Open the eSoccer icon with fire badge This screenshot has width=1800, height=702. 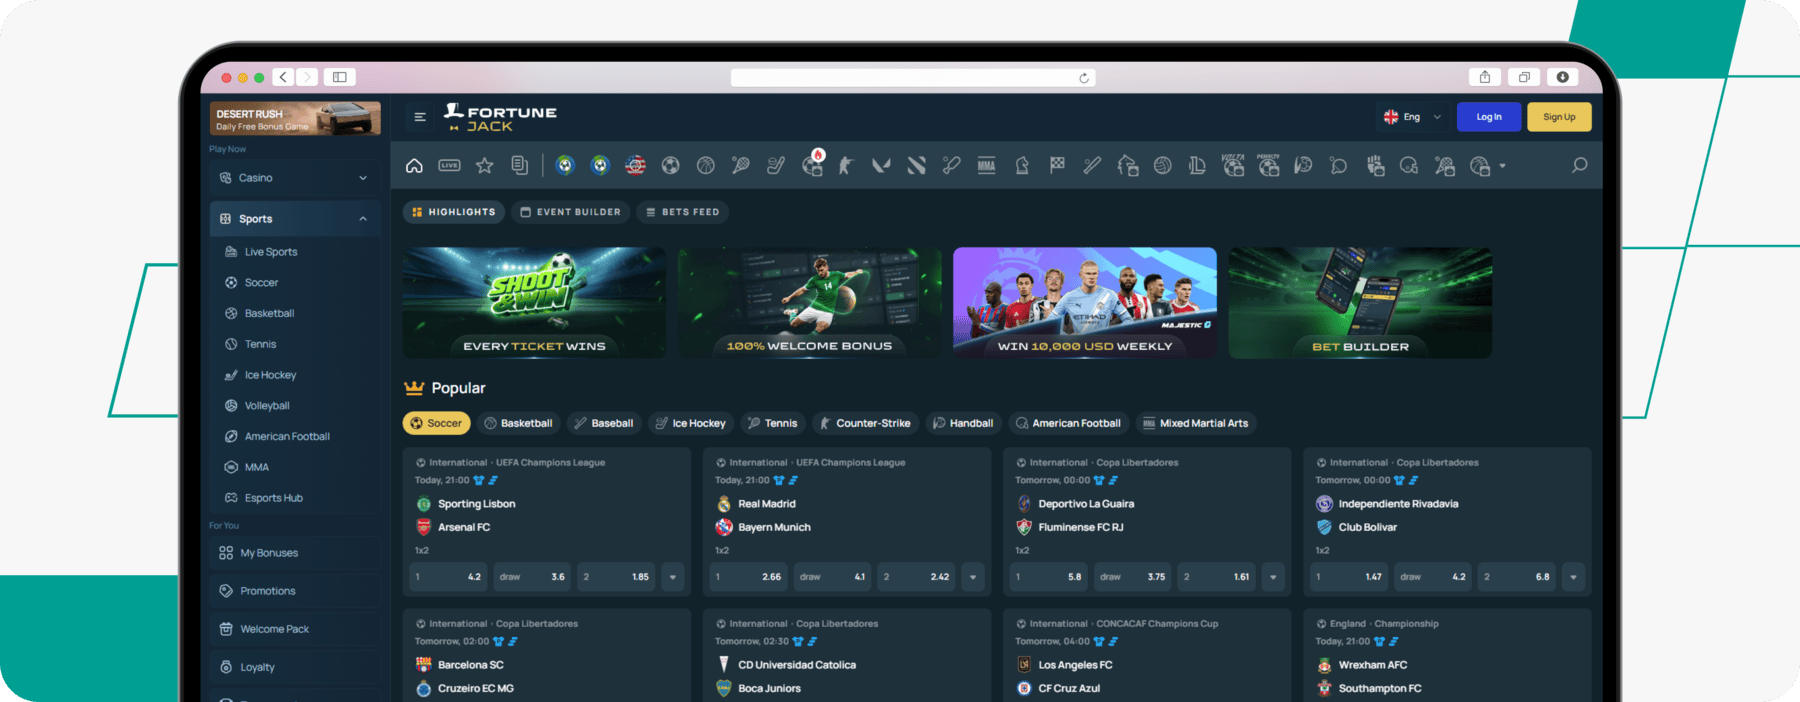point(812,165)
